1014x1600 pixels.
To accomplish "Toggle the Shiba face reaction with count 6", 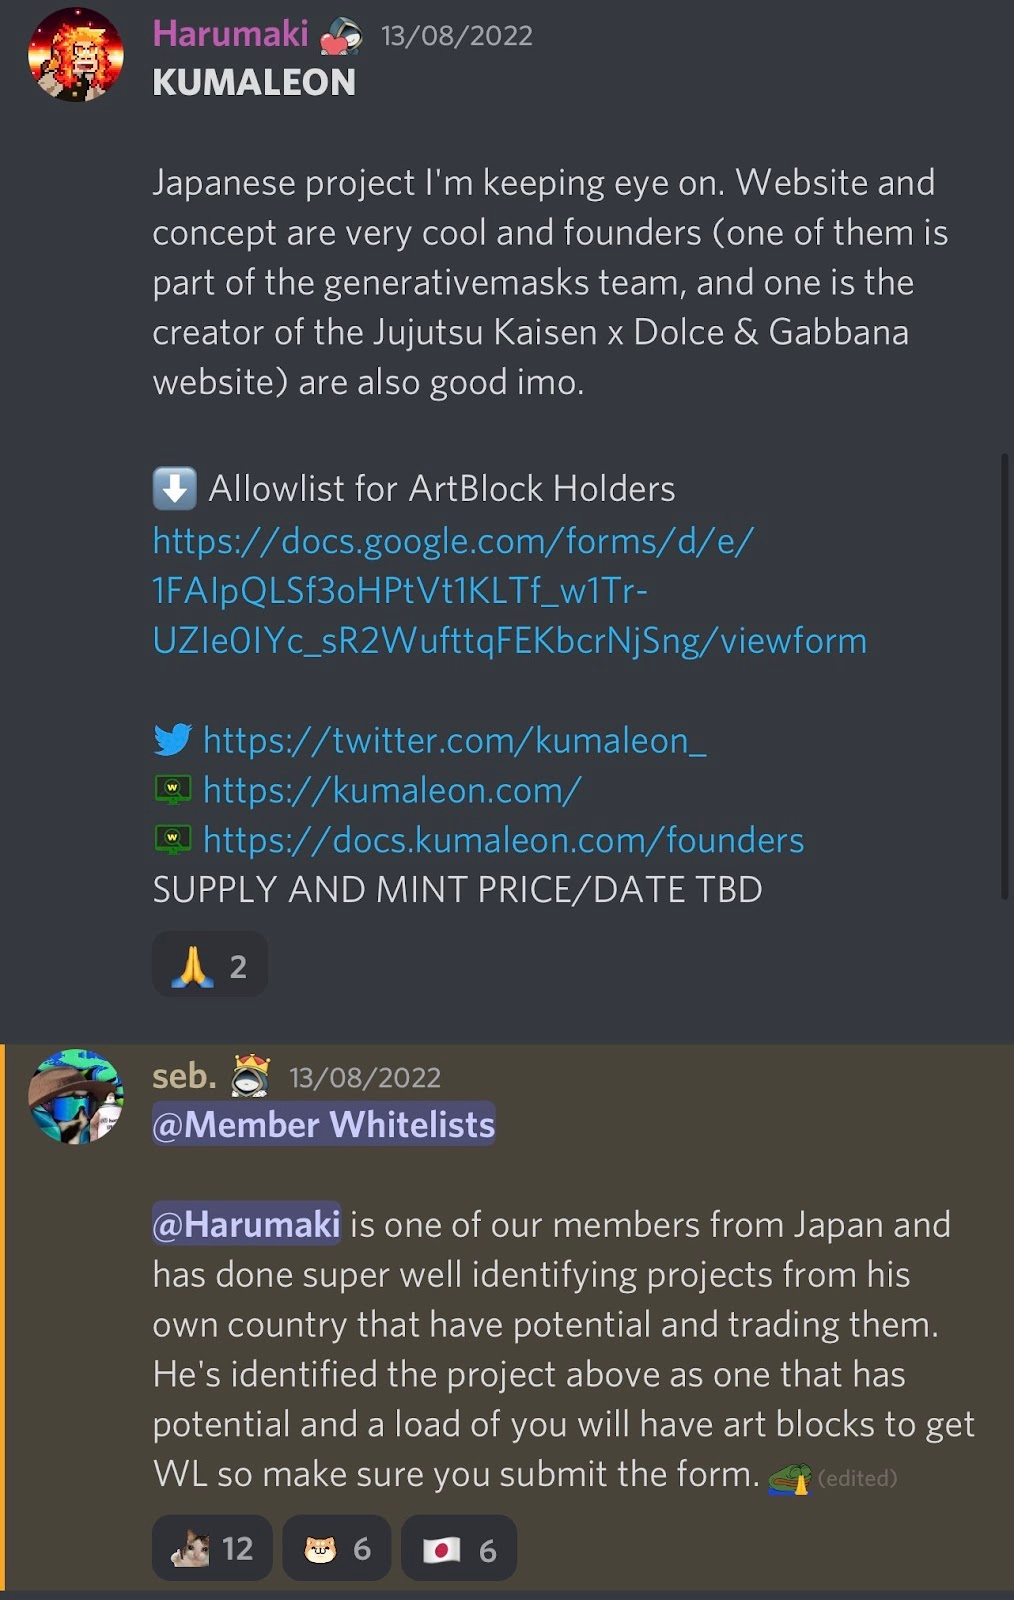I will click(337, 1548).
